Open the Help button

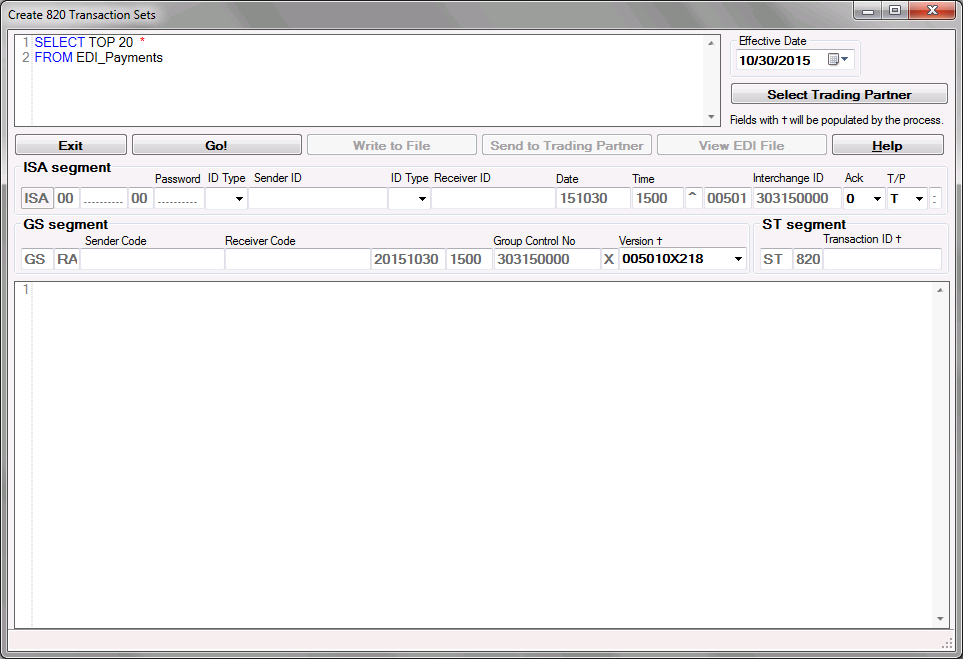(887, 146)
